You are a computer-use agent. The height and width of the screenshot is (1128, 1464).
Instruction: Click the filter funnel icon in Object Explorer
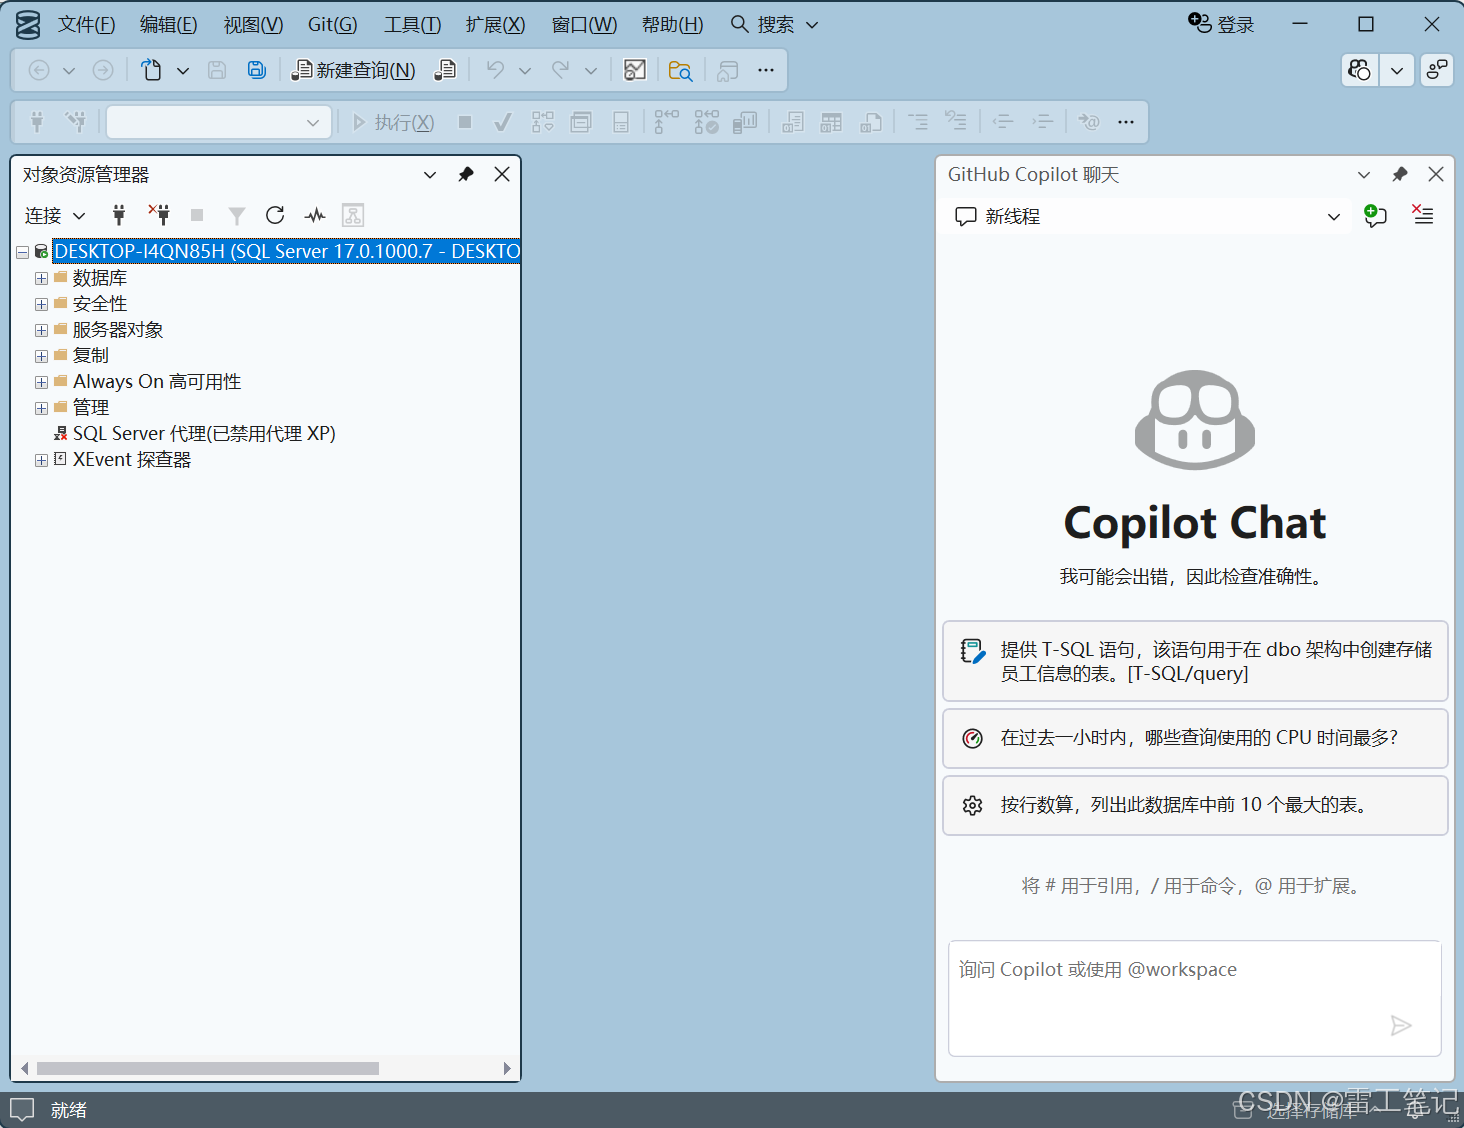(x=237, y=215)
